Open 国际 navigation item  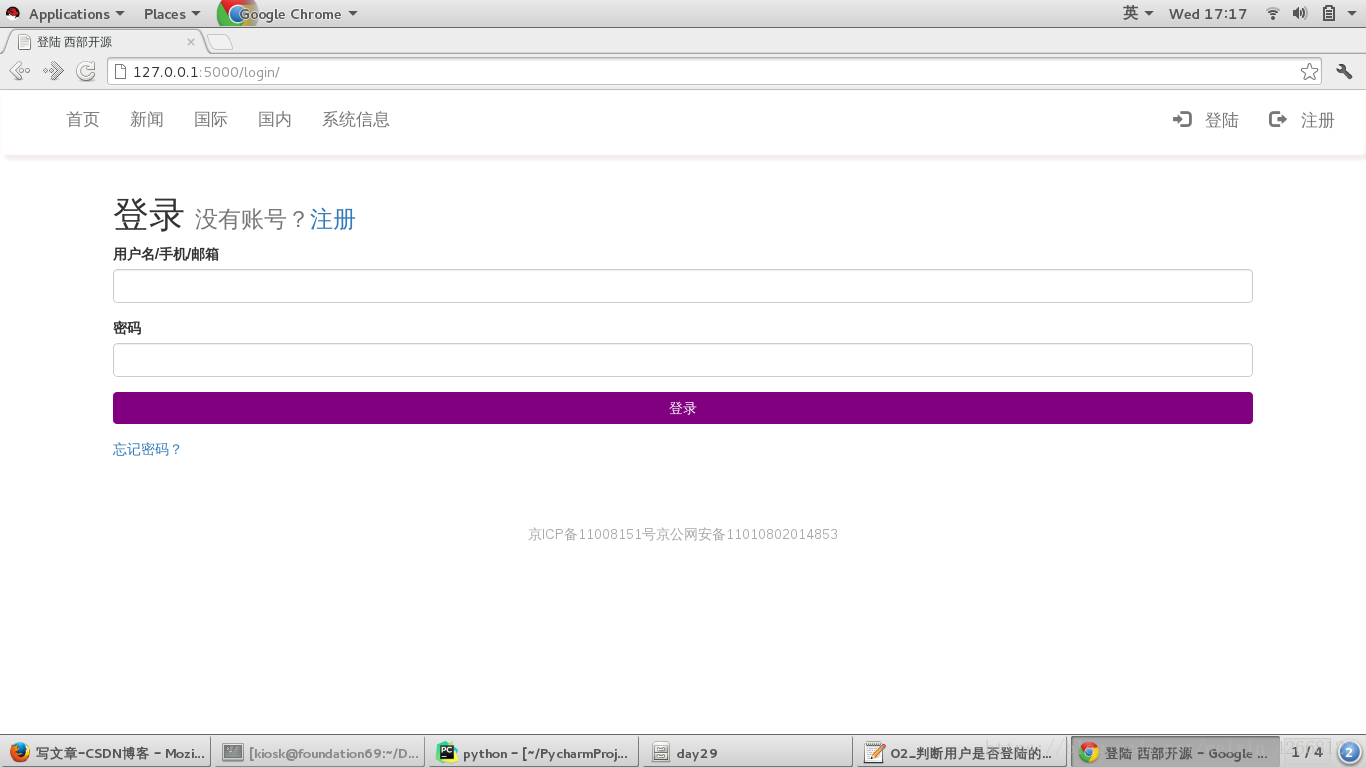click(x=211, y=119)
